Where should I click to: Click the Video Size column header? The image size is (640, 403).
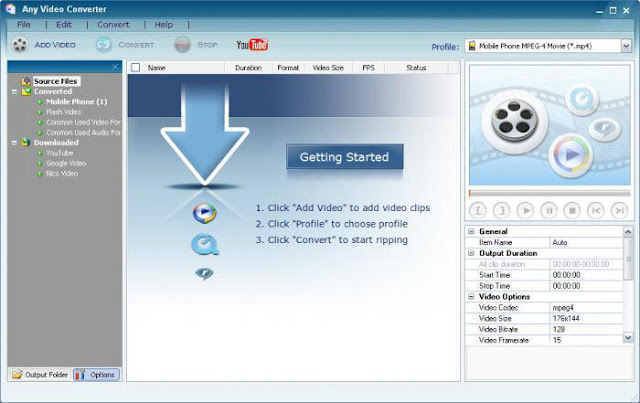click(328, 68)
